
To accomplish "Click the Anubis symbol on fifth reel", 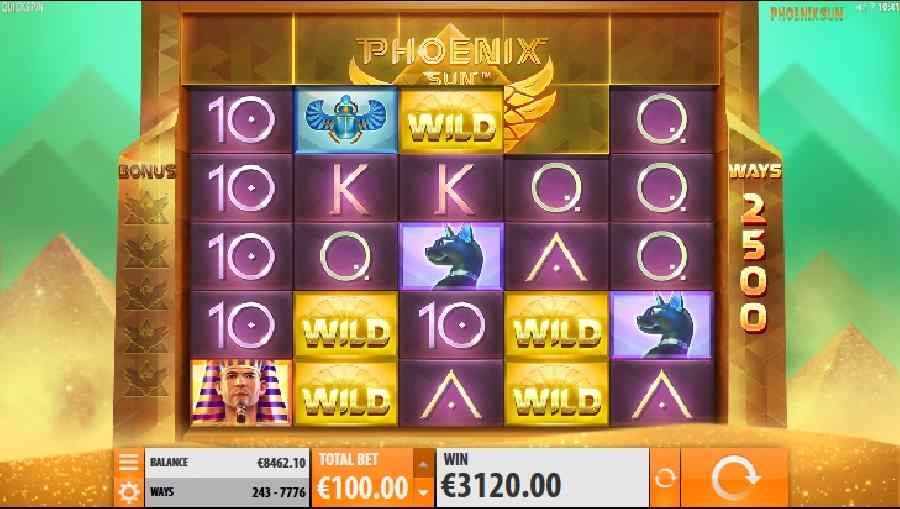I will coord(662,325).
